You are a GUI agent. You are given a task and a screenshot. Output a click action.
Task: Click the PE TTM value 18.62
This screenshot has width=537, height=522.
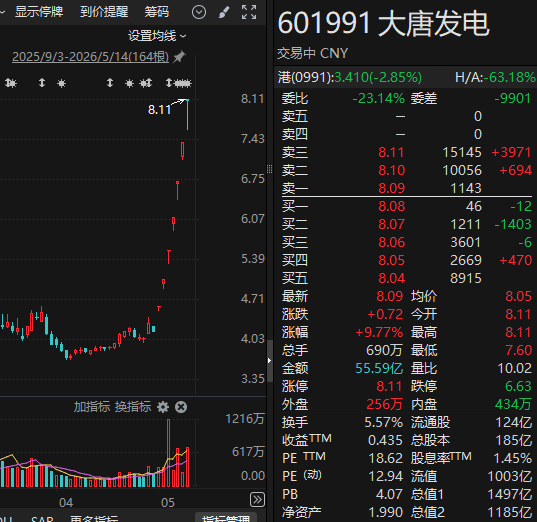(x=386, y=458)
